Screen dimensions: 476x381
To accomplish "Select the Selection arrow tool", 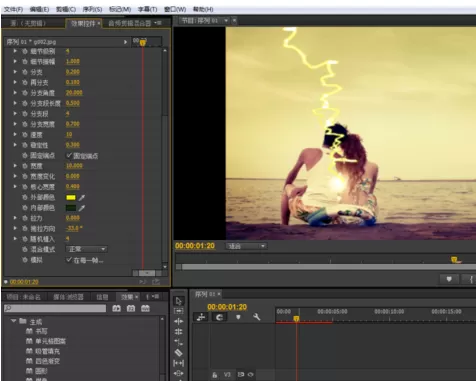I will coord(178,301).
